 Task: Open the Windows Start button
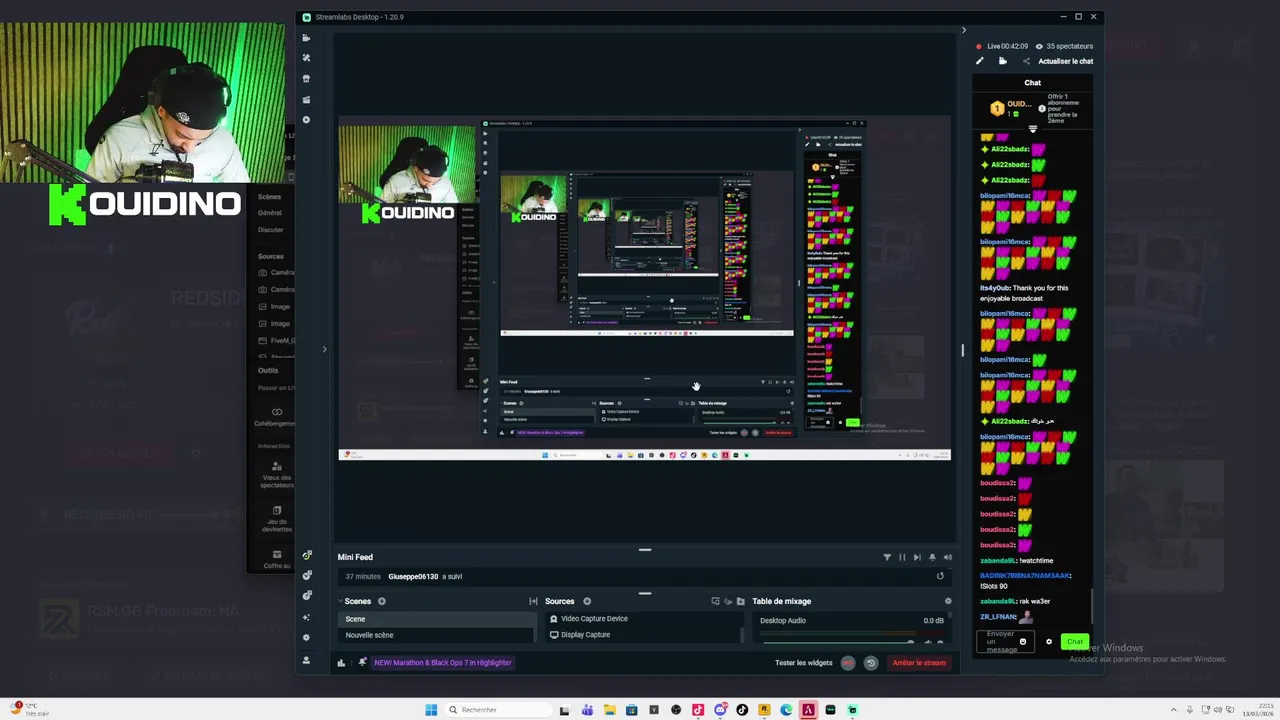[x=431, y=710]
